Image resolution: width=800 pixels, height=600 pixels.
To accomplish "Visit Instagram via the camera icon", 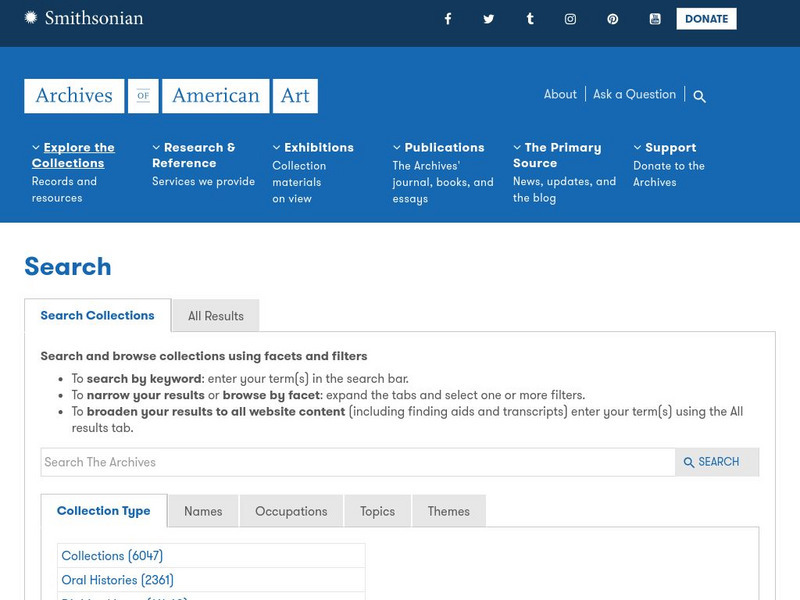I will [570, 19].
